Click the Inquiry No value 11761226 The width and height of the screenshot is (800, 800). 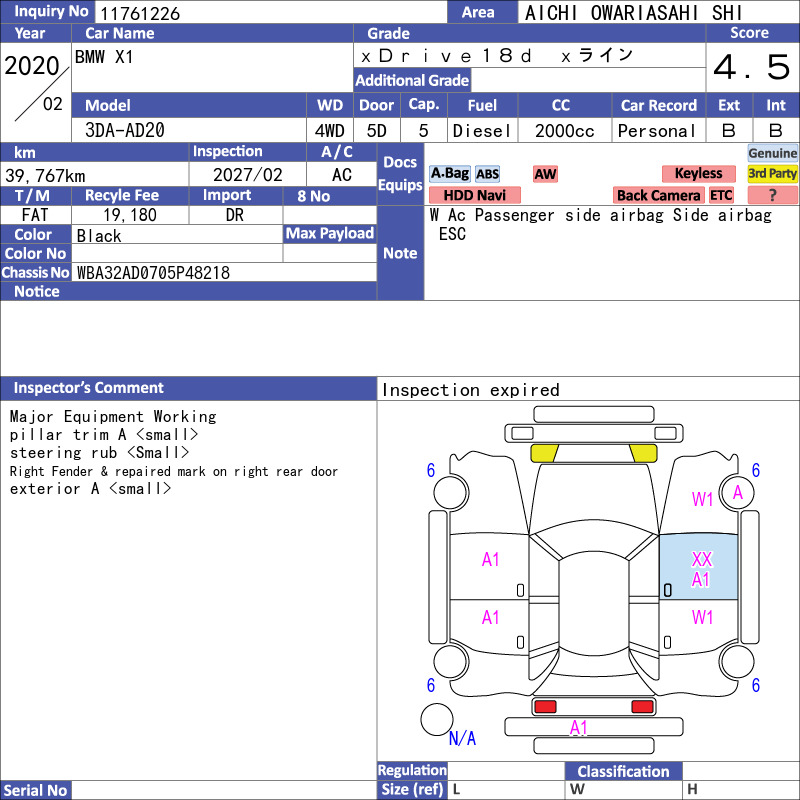140,13
